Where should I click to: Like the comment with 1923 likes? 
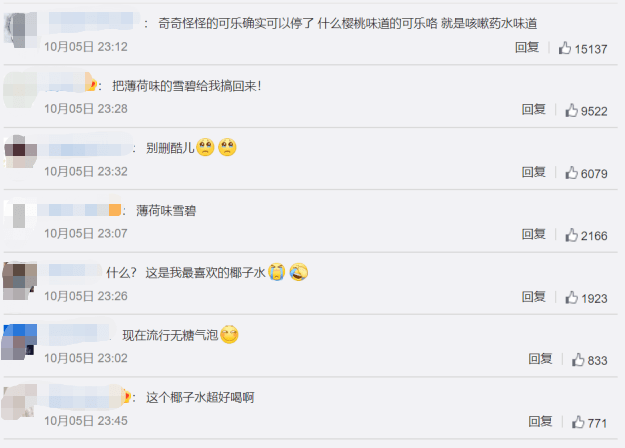[572, 298]
